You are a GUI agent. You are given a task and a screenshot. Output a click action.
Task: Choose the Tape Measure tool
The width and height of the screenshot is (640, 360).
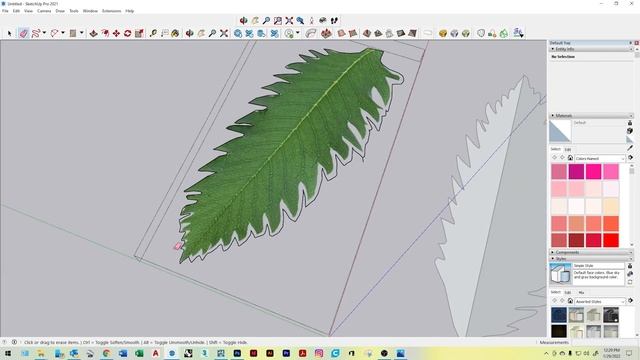click(153, 33)
